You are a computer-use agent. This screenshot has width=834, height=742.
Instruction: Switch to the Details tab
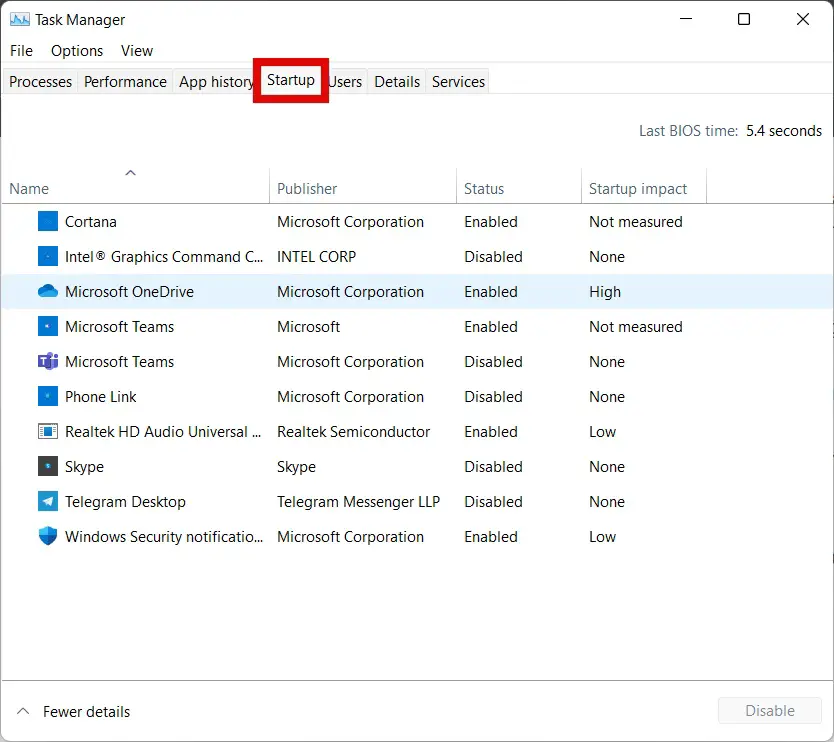pos(397,81)
